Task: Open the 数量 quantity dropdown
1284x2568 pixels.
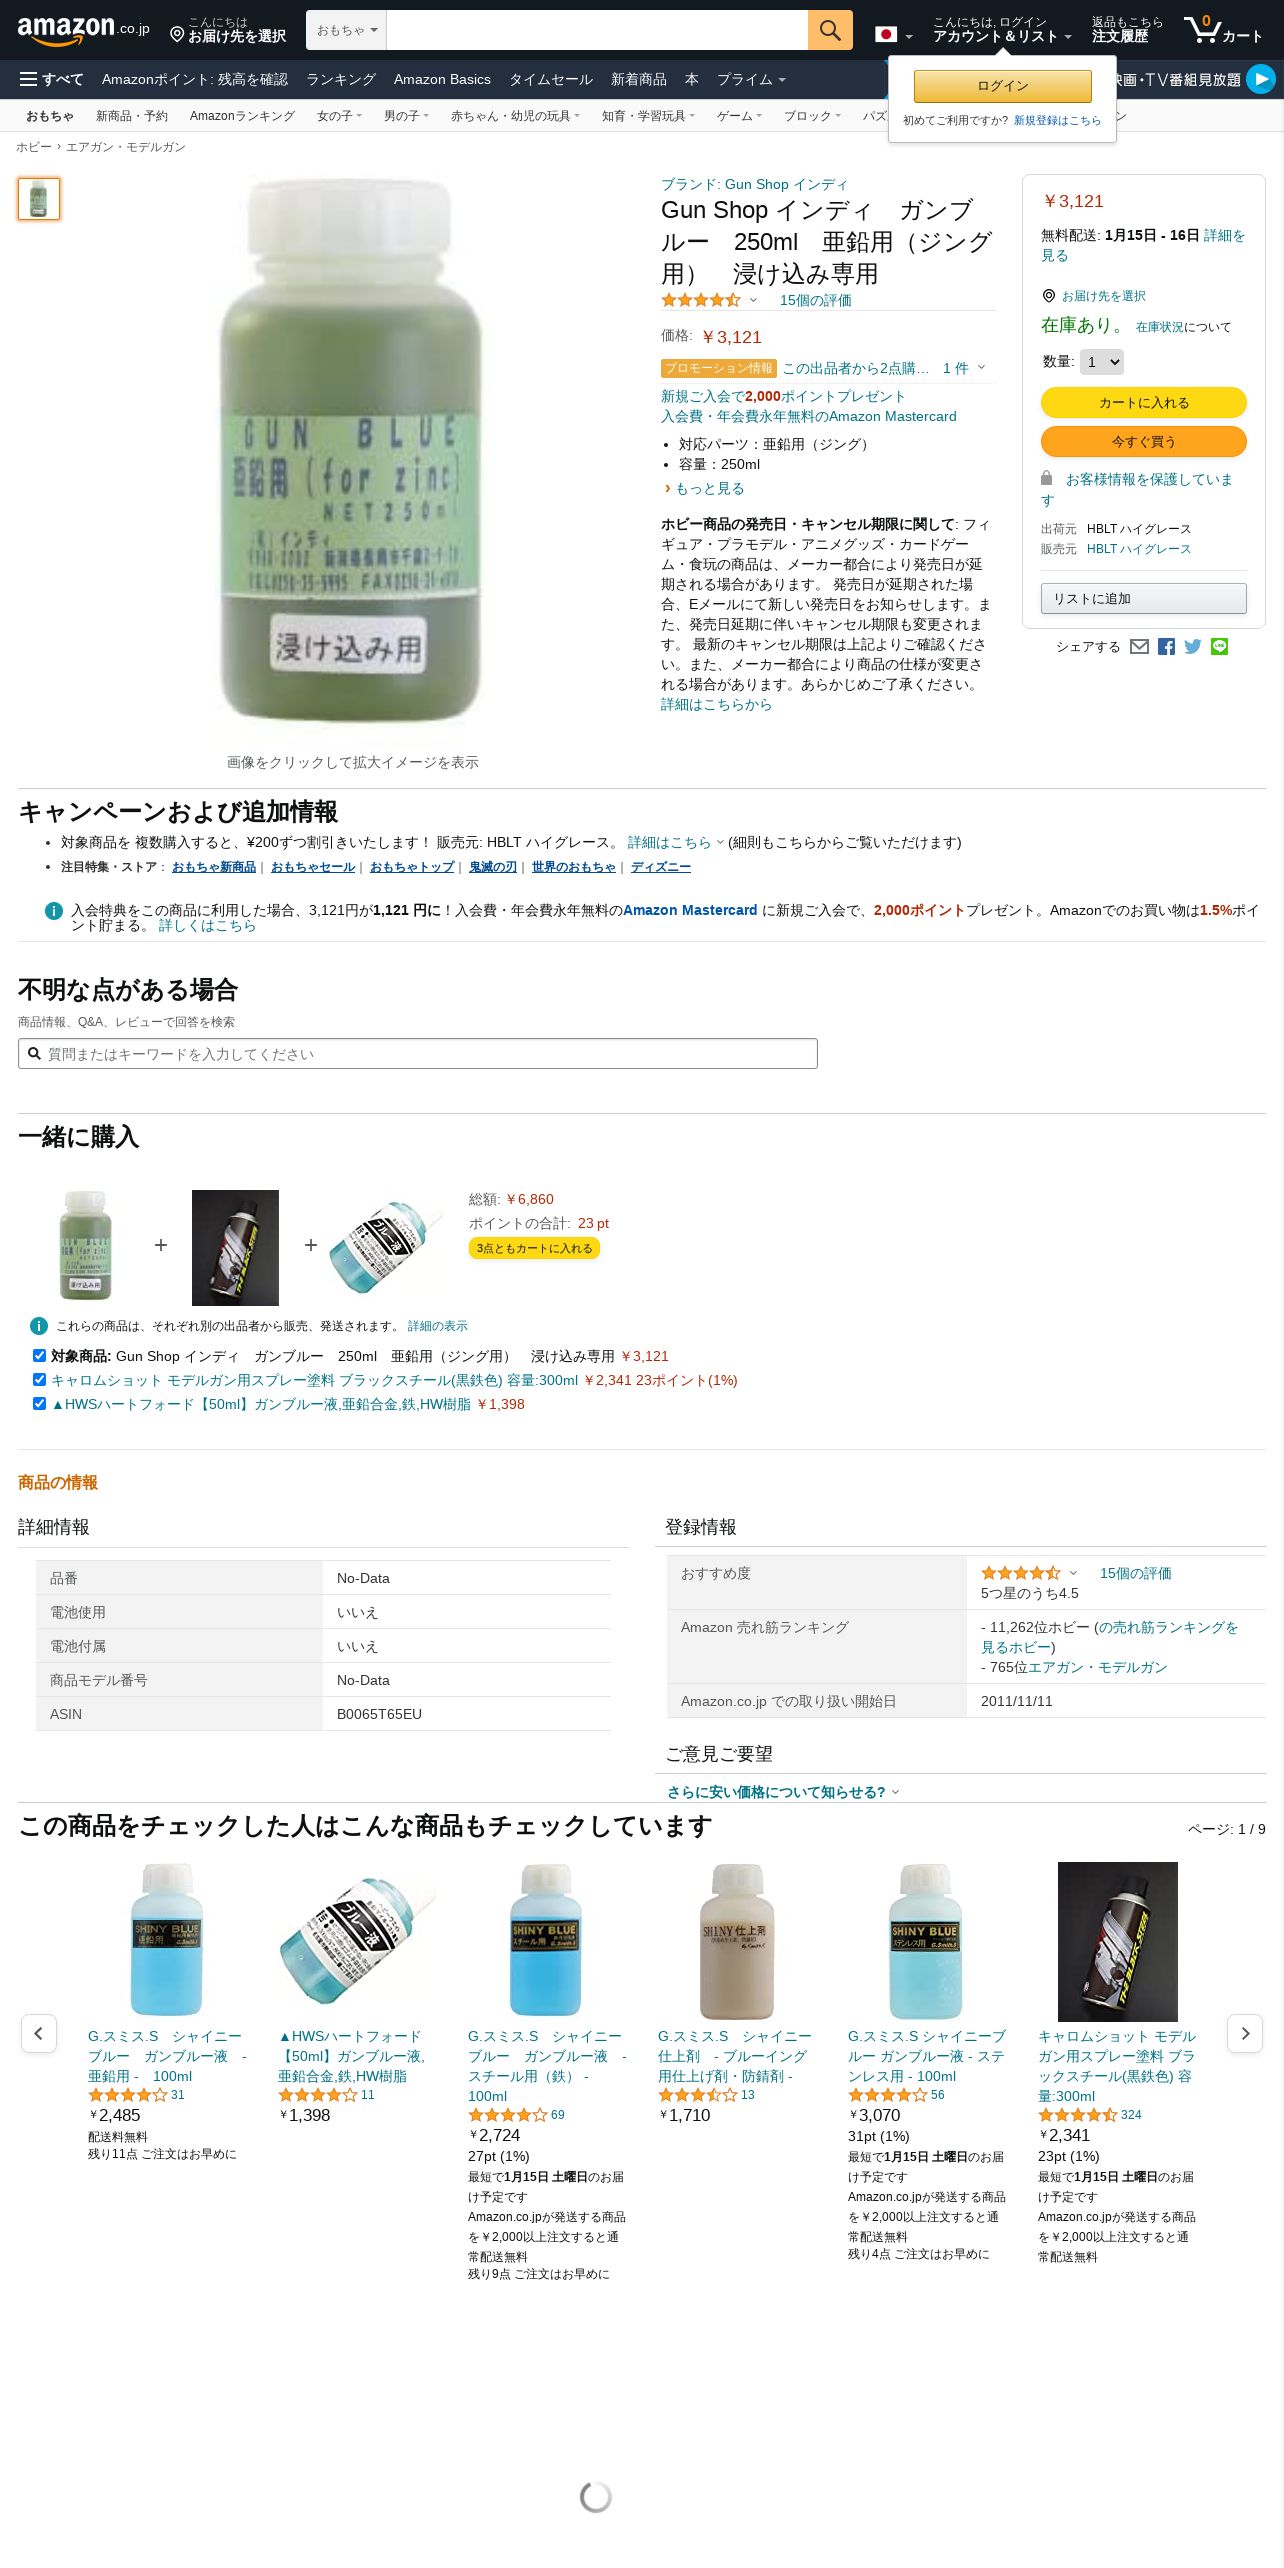Action: tap(1101, 361)
